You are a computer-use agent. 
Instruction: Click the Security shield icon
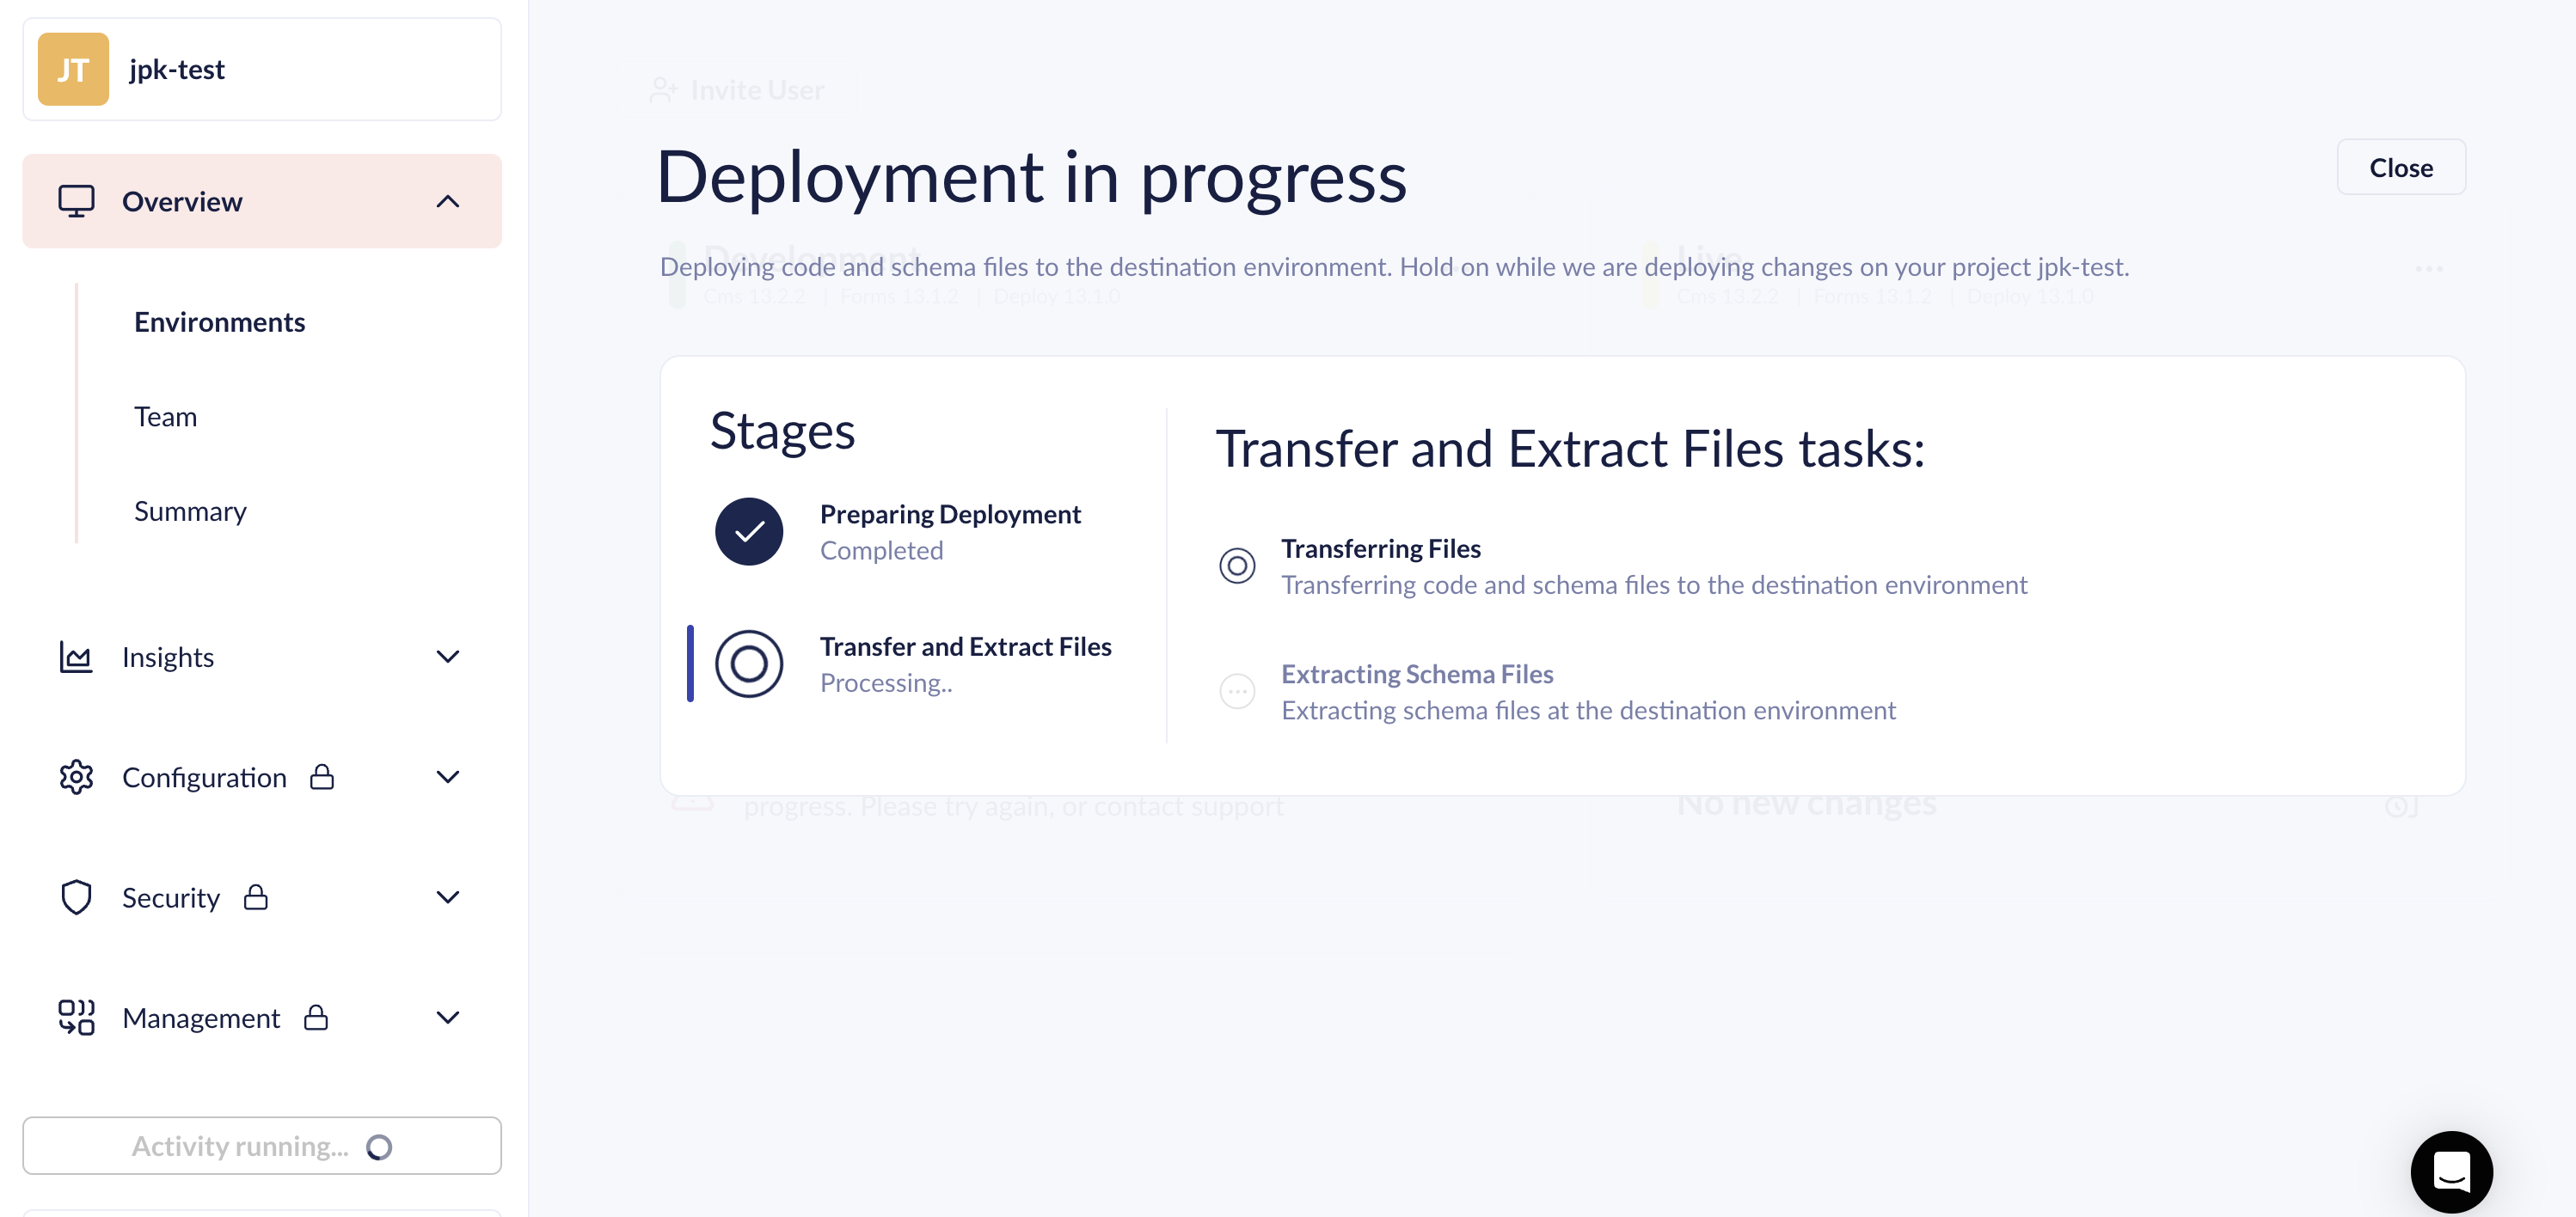(x=76, y=897)
